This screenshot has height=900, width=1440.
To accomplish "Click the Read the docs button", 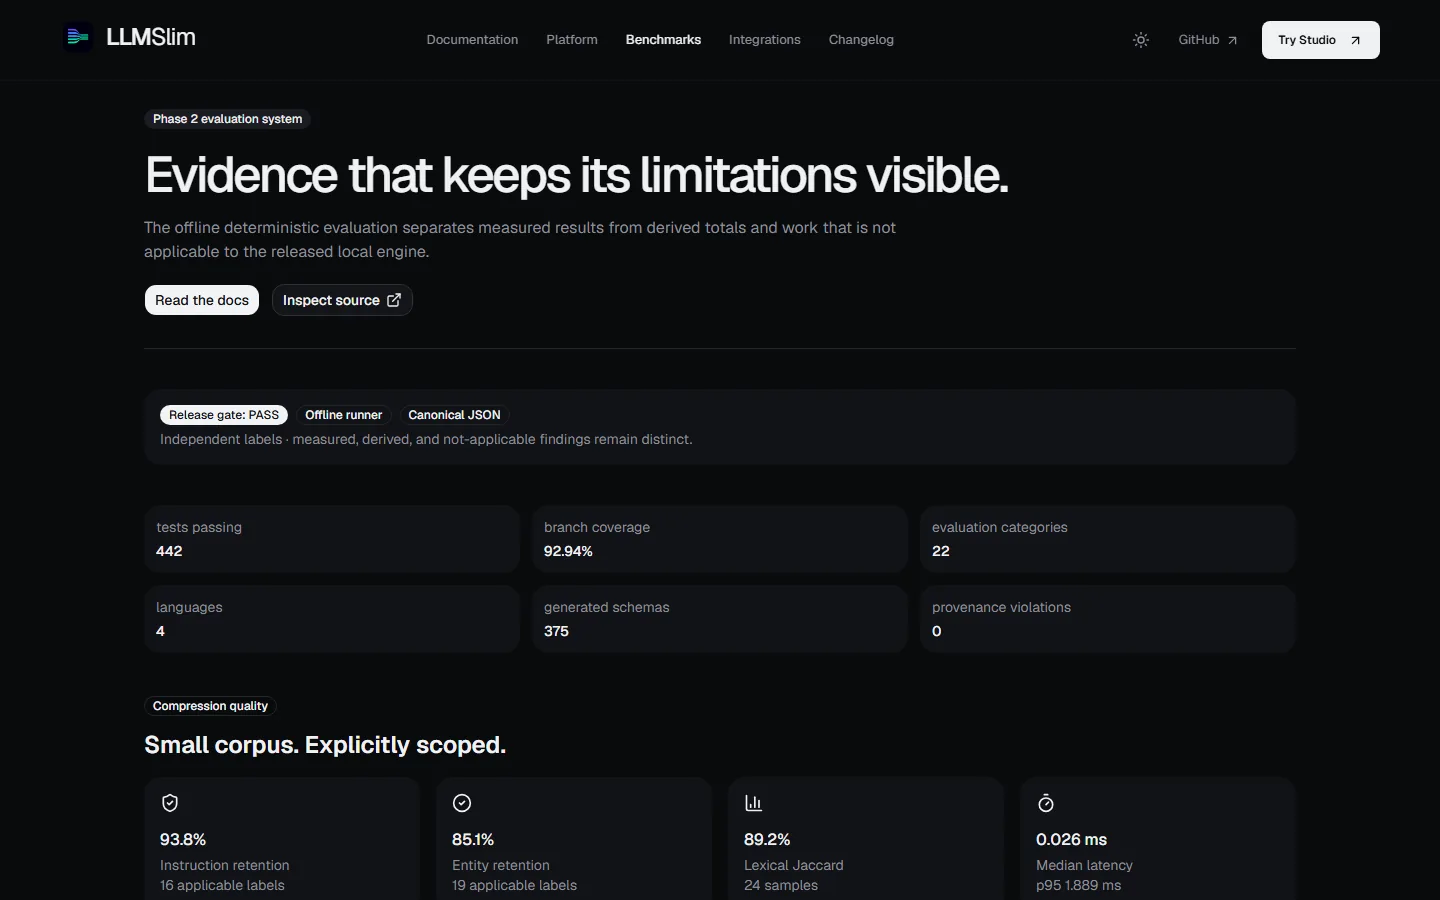I will pos(202,300).
